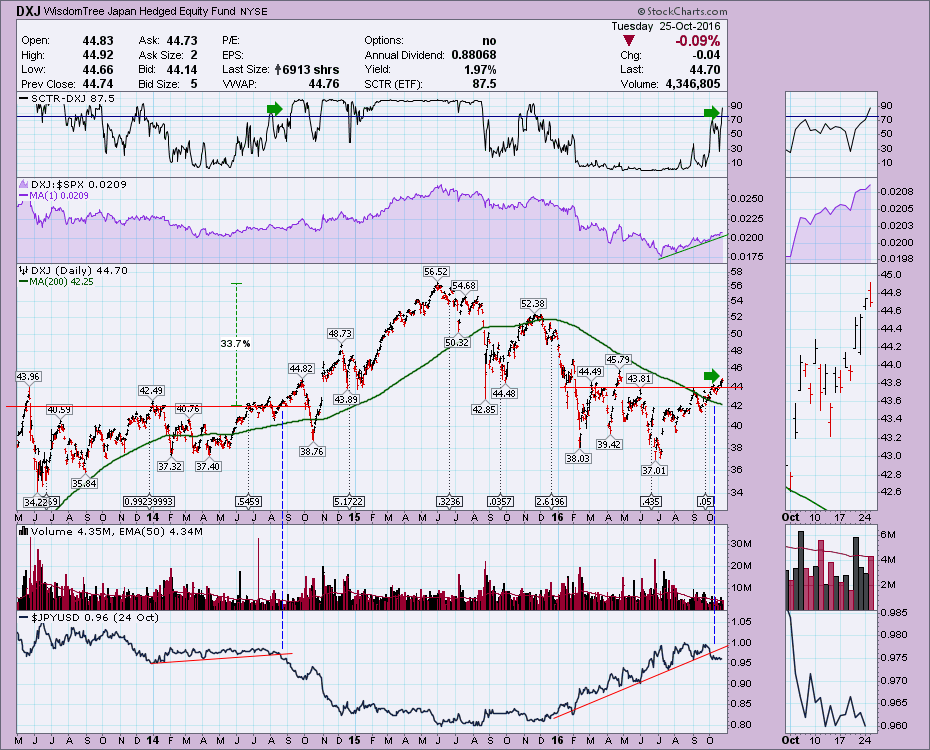Image resolution: width=930 pixels, height=750 pixels.
Task: Click the 35.84 low price label
Action: tap(84, 483)
